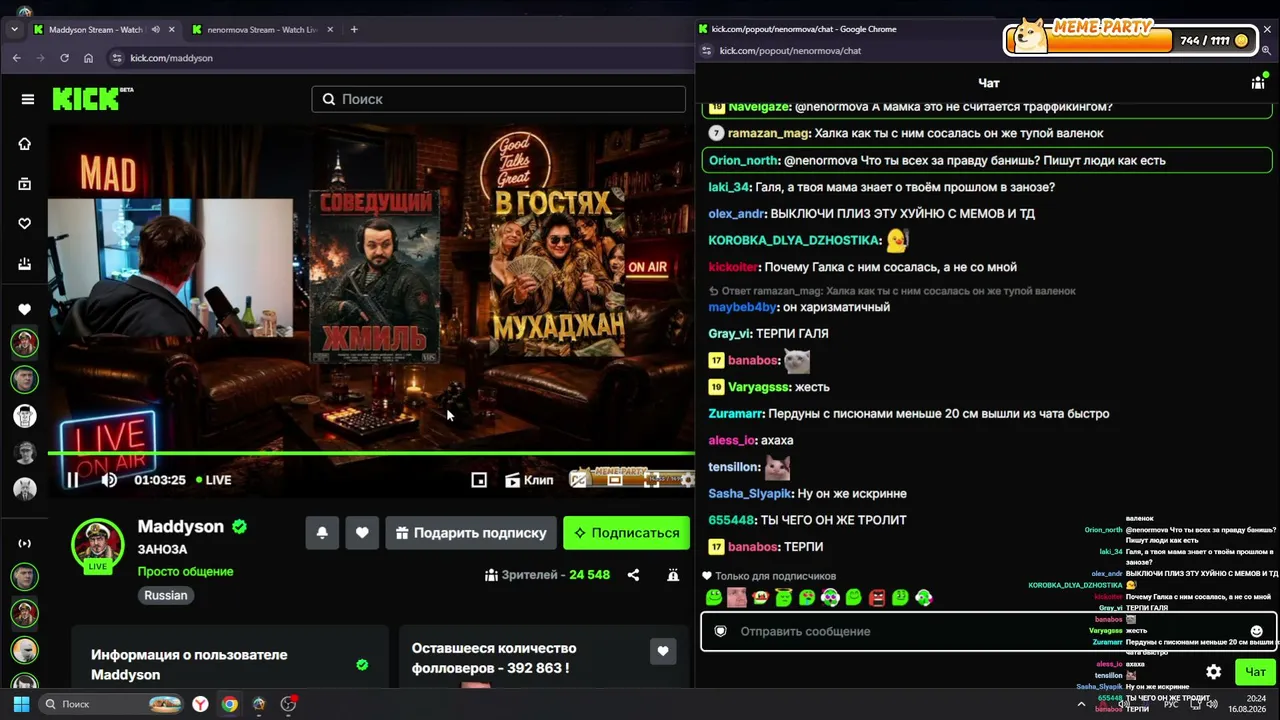
Task: Open username Orion_north in chat
Action: pos(743,160)
